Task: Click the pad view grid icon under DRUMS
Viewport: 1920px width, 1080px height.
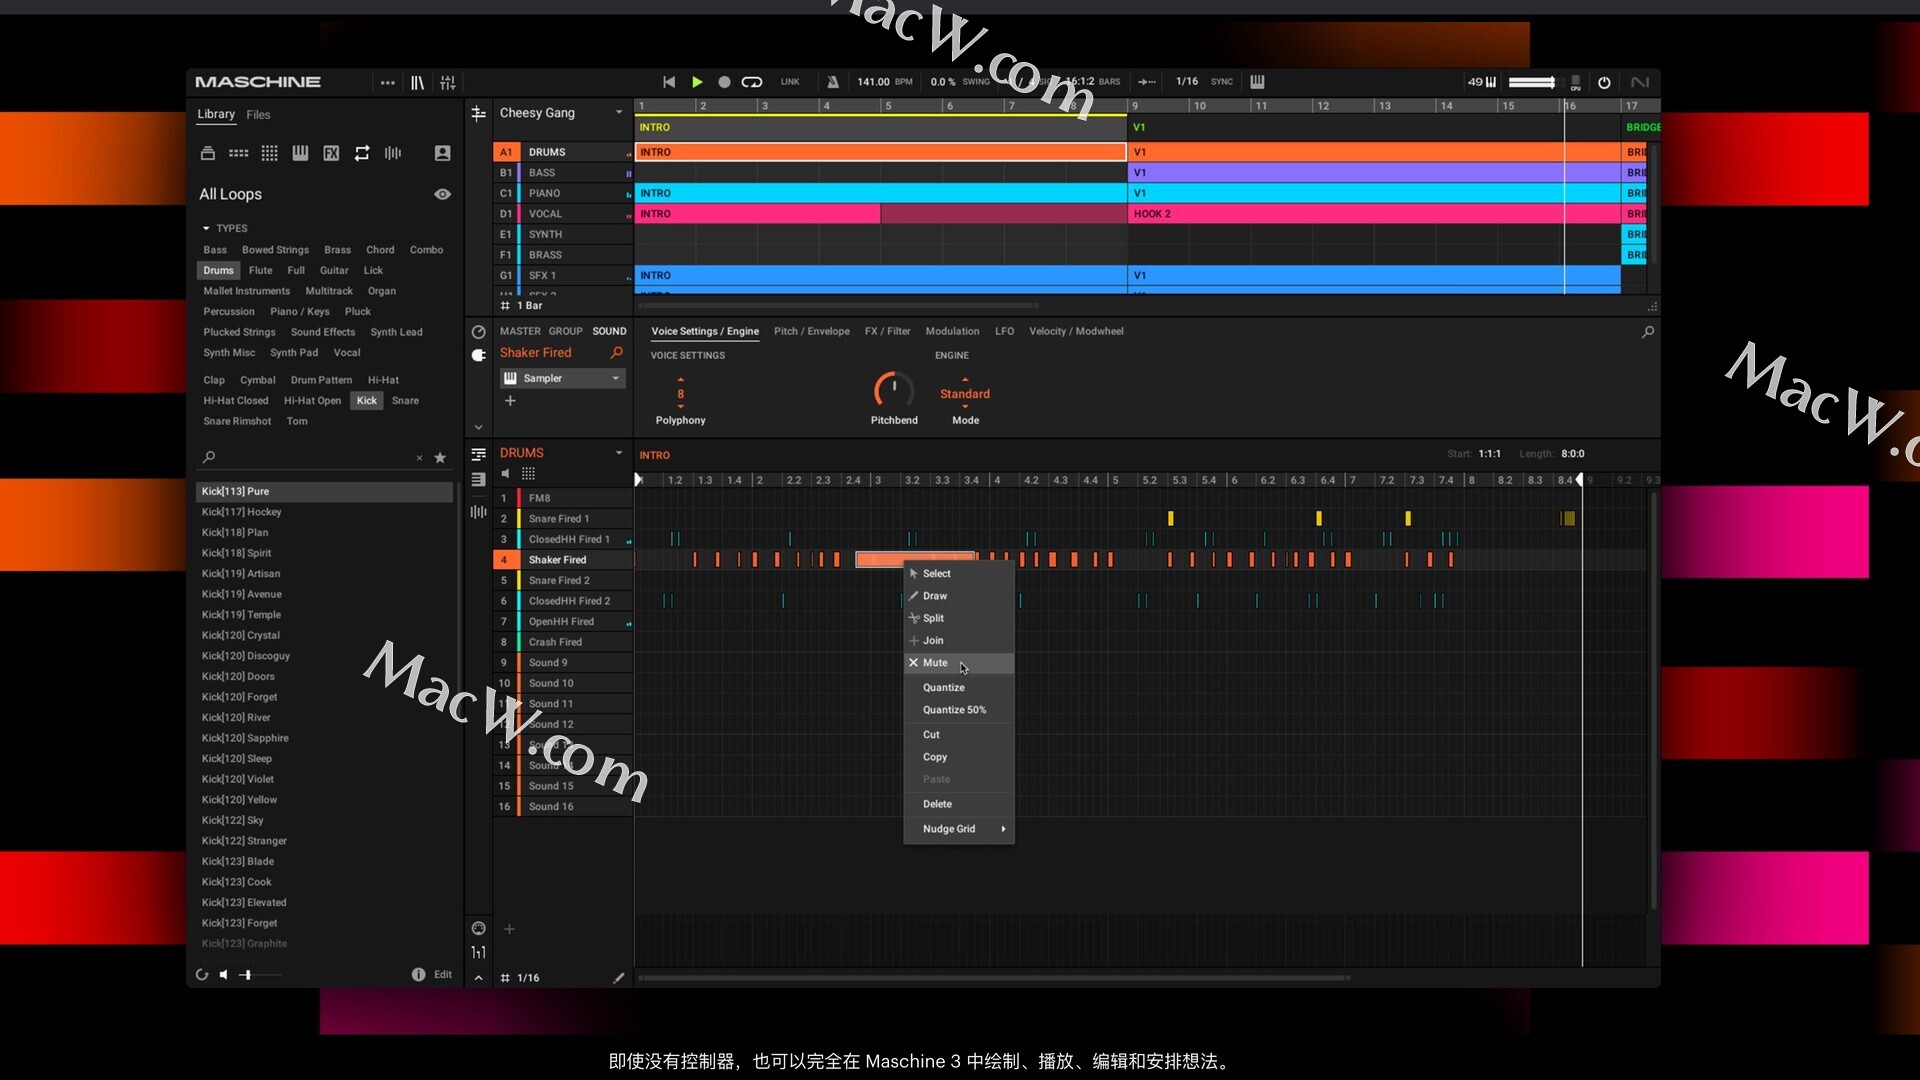Action: [x=528, y=474]
